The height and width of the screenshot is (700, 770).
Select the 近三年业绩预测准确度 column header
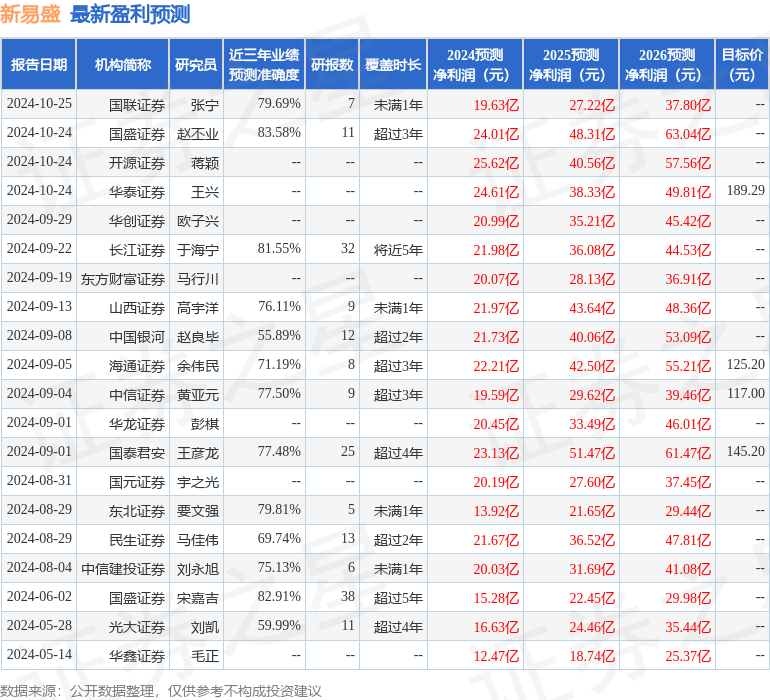point(264,64)
